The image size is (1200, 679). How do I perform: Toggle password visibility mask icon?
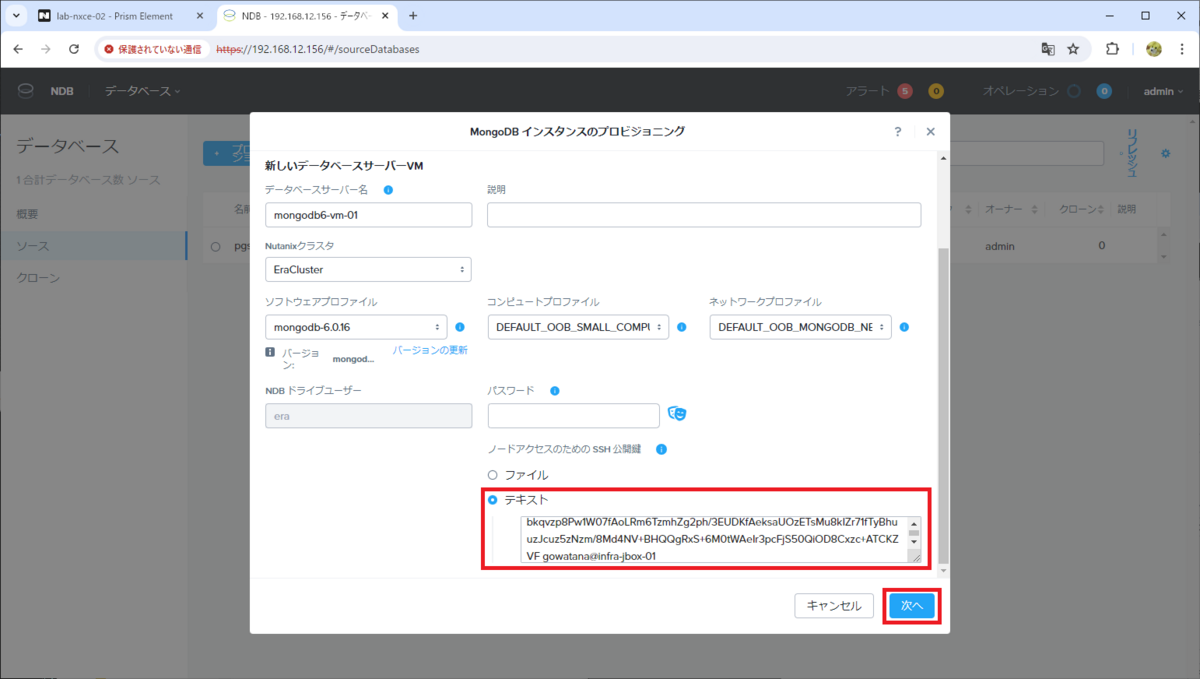point(677,414)
